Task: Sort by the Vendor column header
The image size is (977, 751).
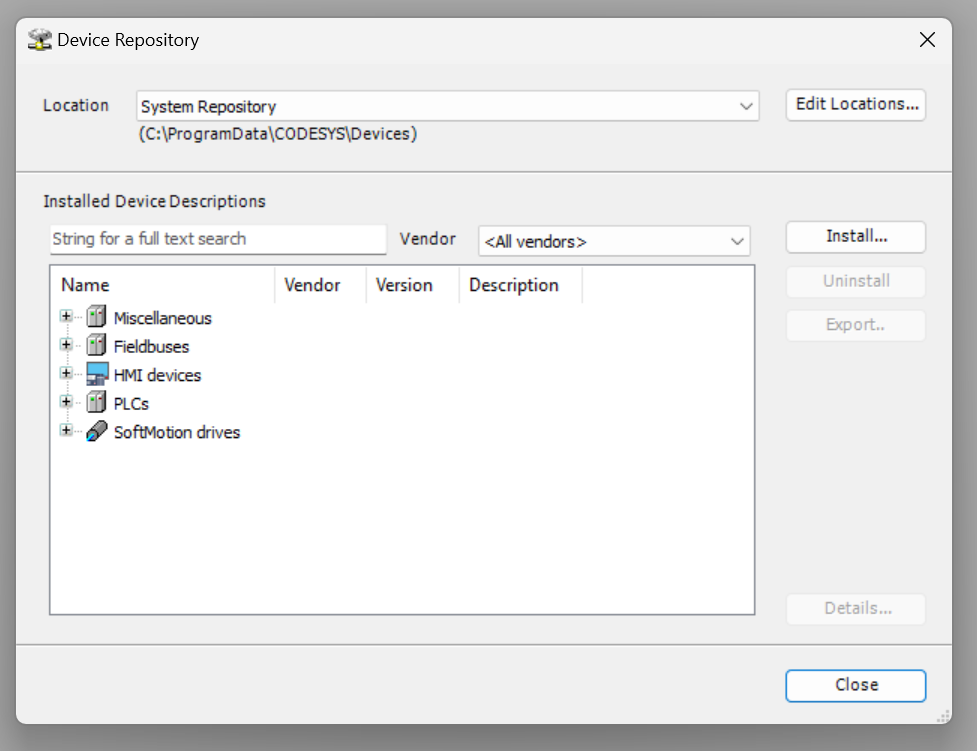Action: (x=320, y=285)
